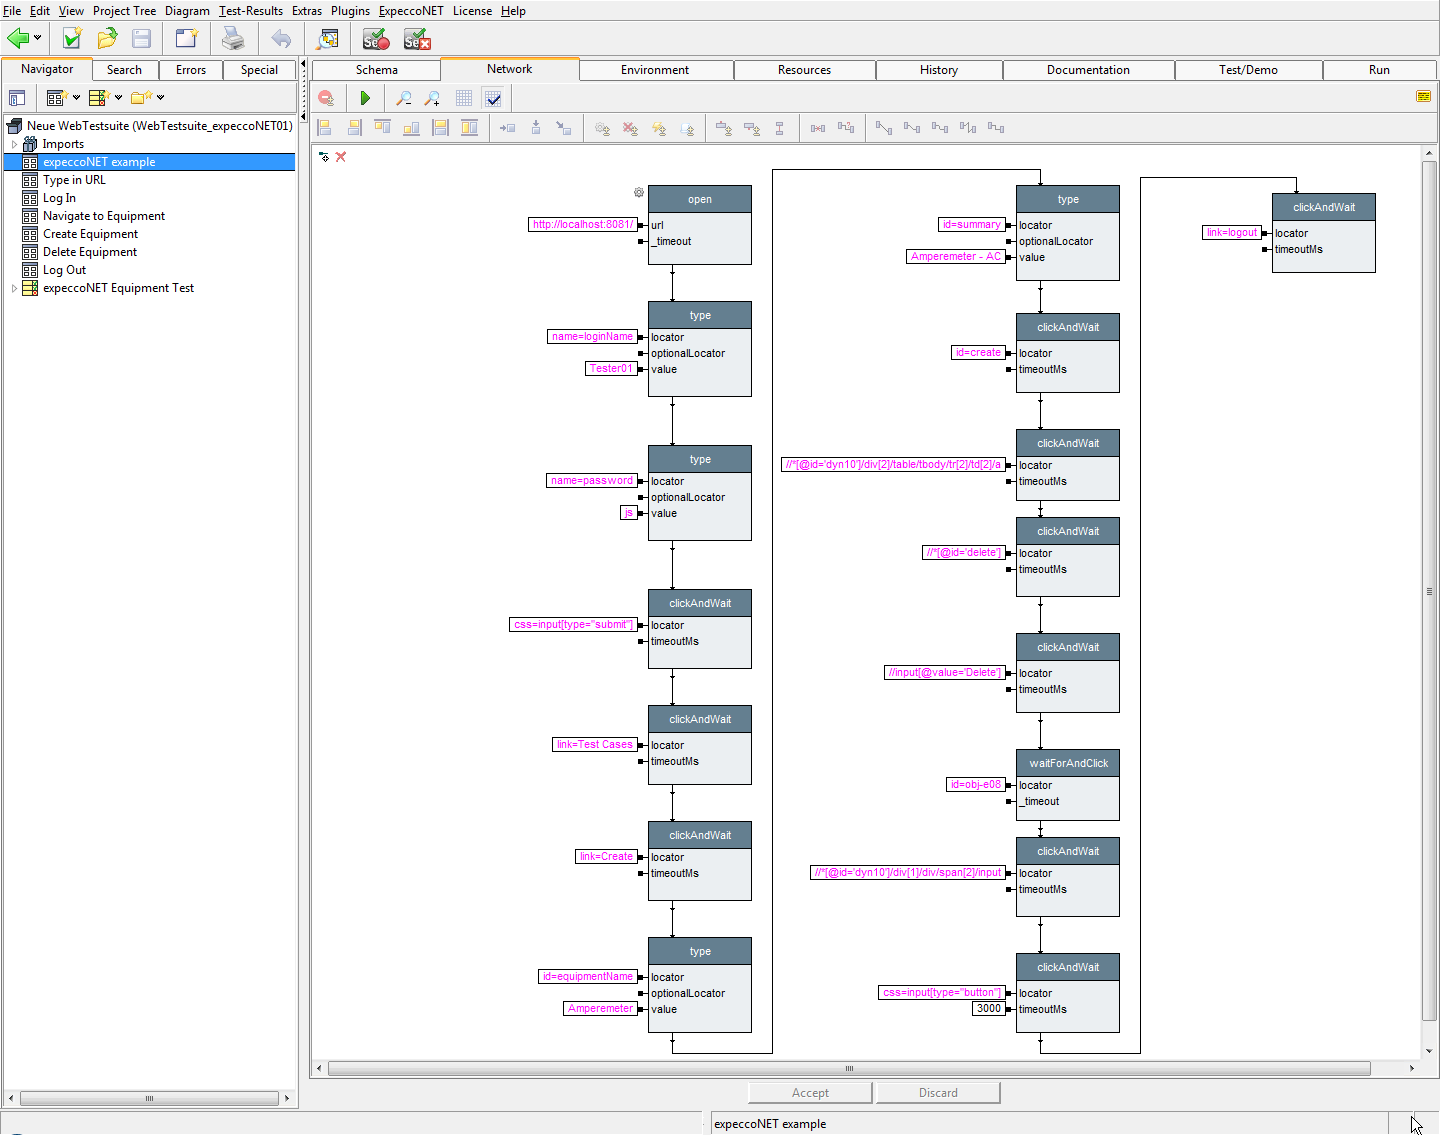Select Create Equipment in the navigator tree
Screen dimensions: 1440x1135
pyautogui.click(x=90, y=234)
